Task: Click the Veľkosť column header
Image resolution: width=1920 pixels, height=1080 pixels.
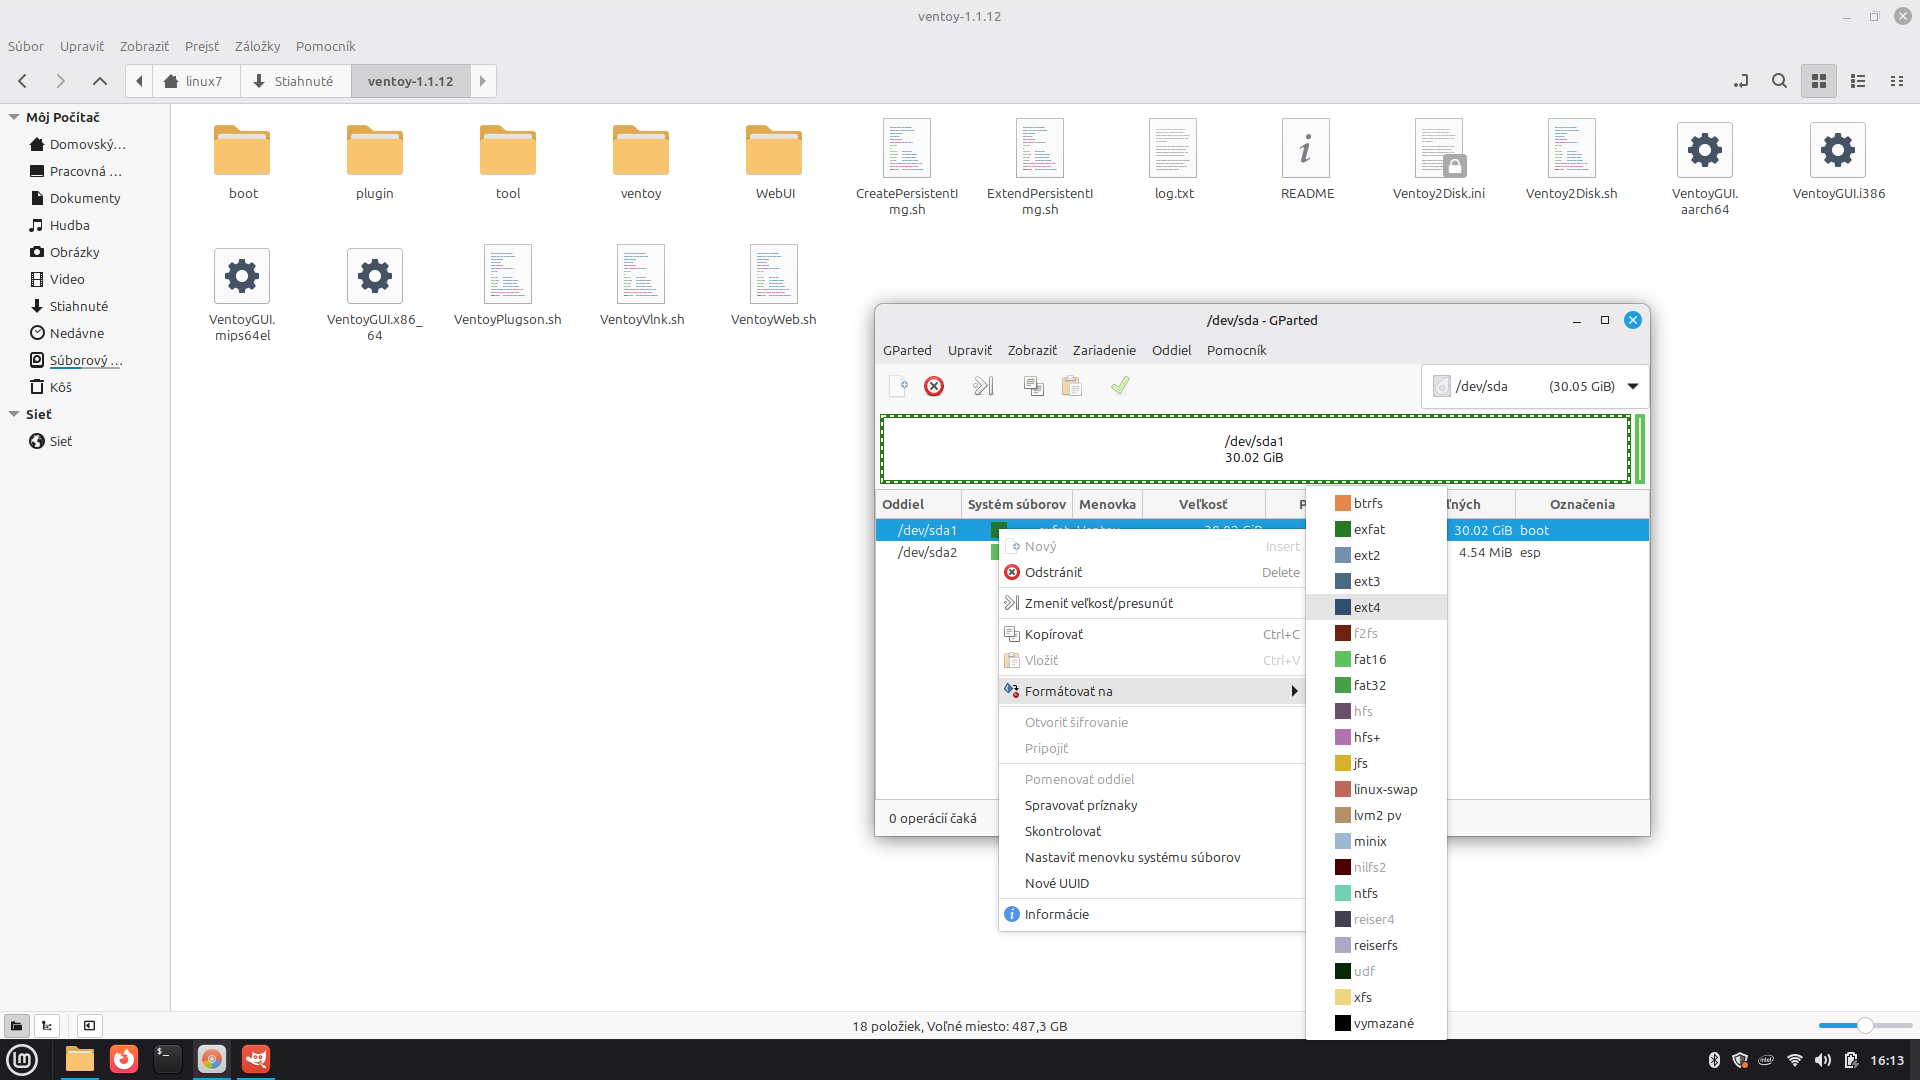Action: 1203,504
